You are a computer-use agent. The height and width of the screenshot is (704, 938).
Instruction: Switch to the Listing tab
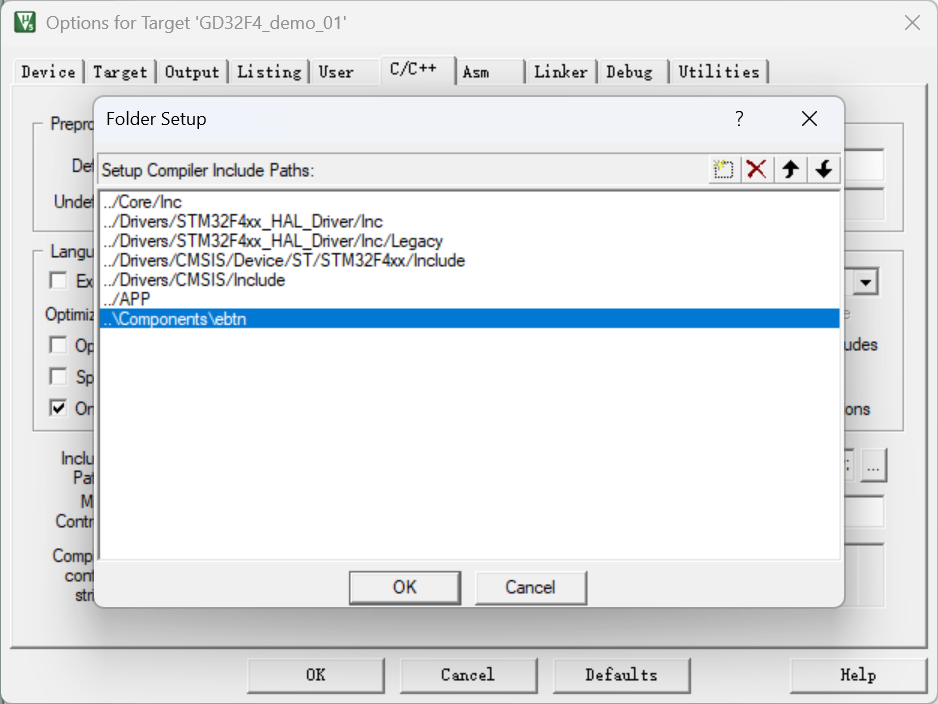pyautogui.click(x=269, y=72)
